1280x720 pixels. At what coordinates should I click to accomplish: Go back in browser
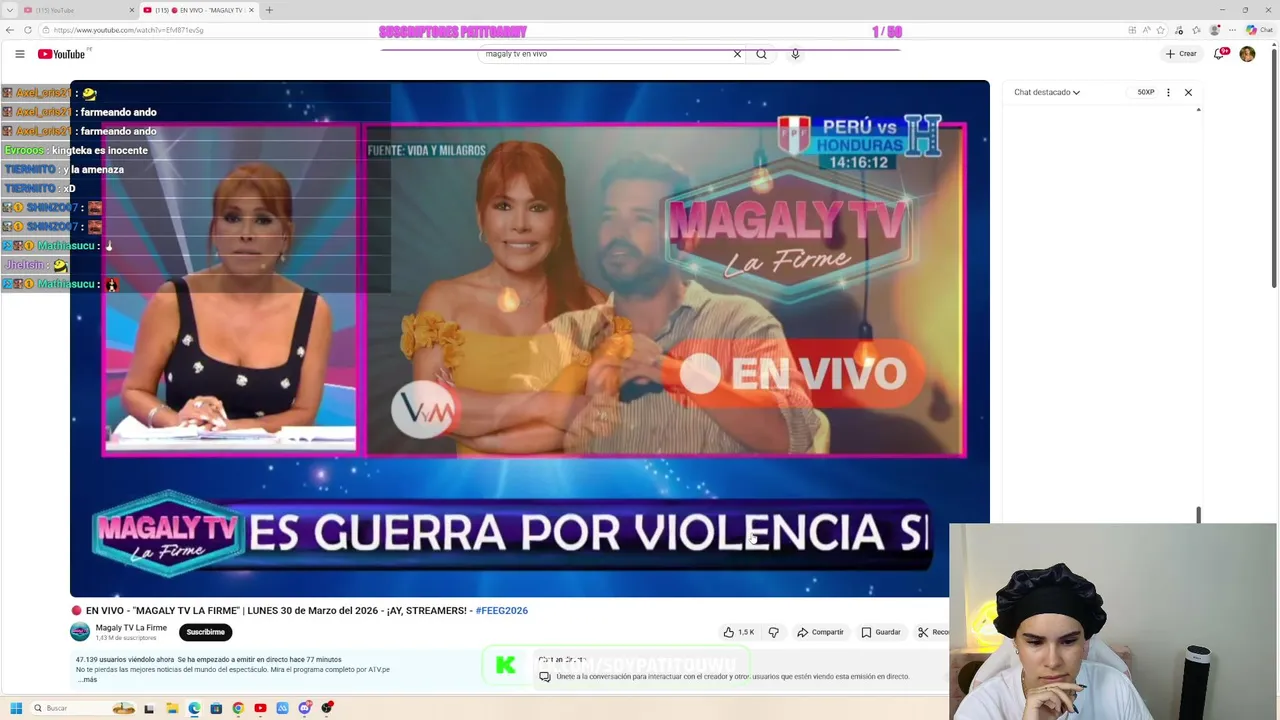click(x=10, y=30)
